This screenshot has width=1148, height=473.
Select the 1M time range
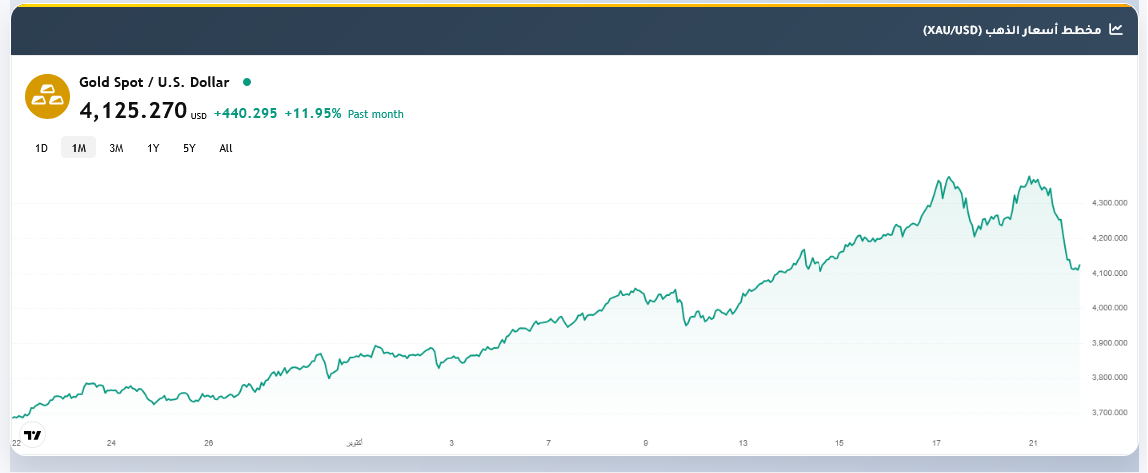point(79,148)
